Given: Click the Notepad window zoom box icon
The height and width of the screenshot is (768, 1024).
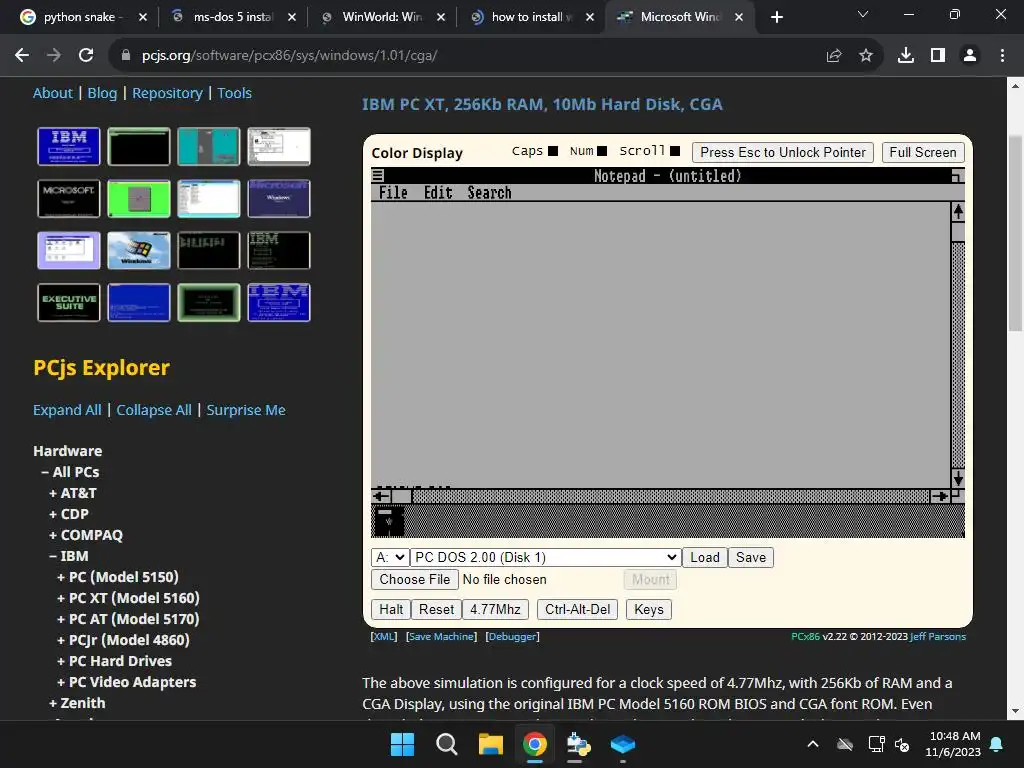Looking at the screenshot, I should (957, 176).
